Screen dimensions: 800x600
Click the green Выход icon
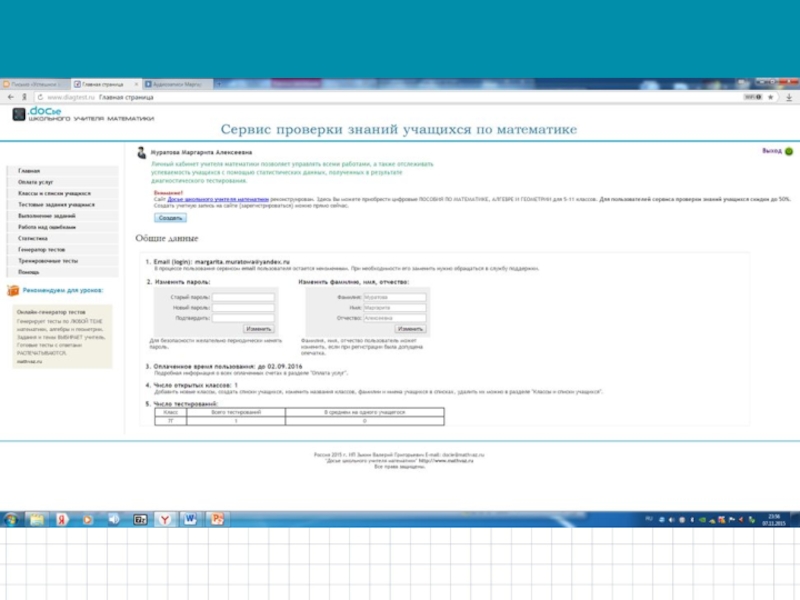pos(789,152)
